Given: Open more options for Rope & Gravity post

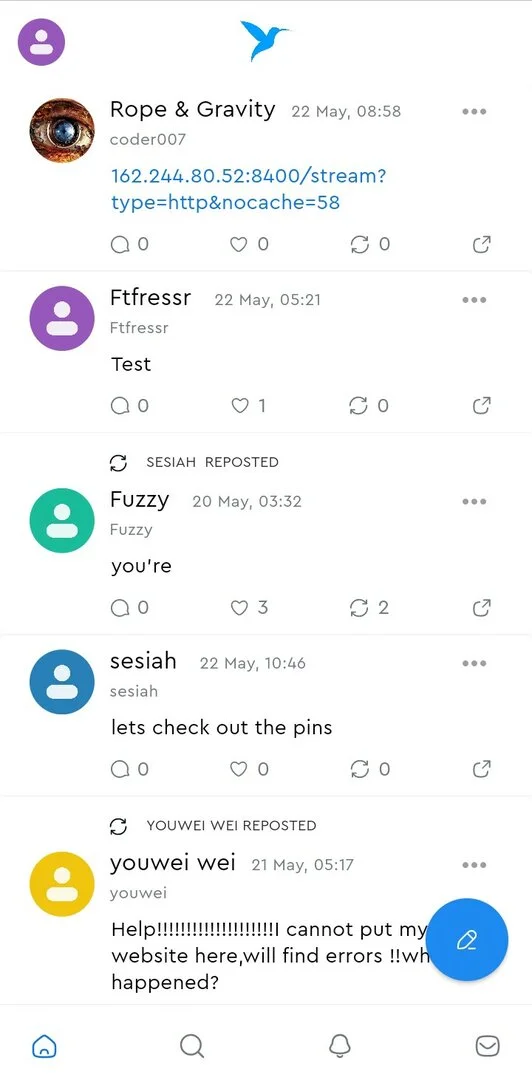Looking at the screenshot, I should click(474, 112).
